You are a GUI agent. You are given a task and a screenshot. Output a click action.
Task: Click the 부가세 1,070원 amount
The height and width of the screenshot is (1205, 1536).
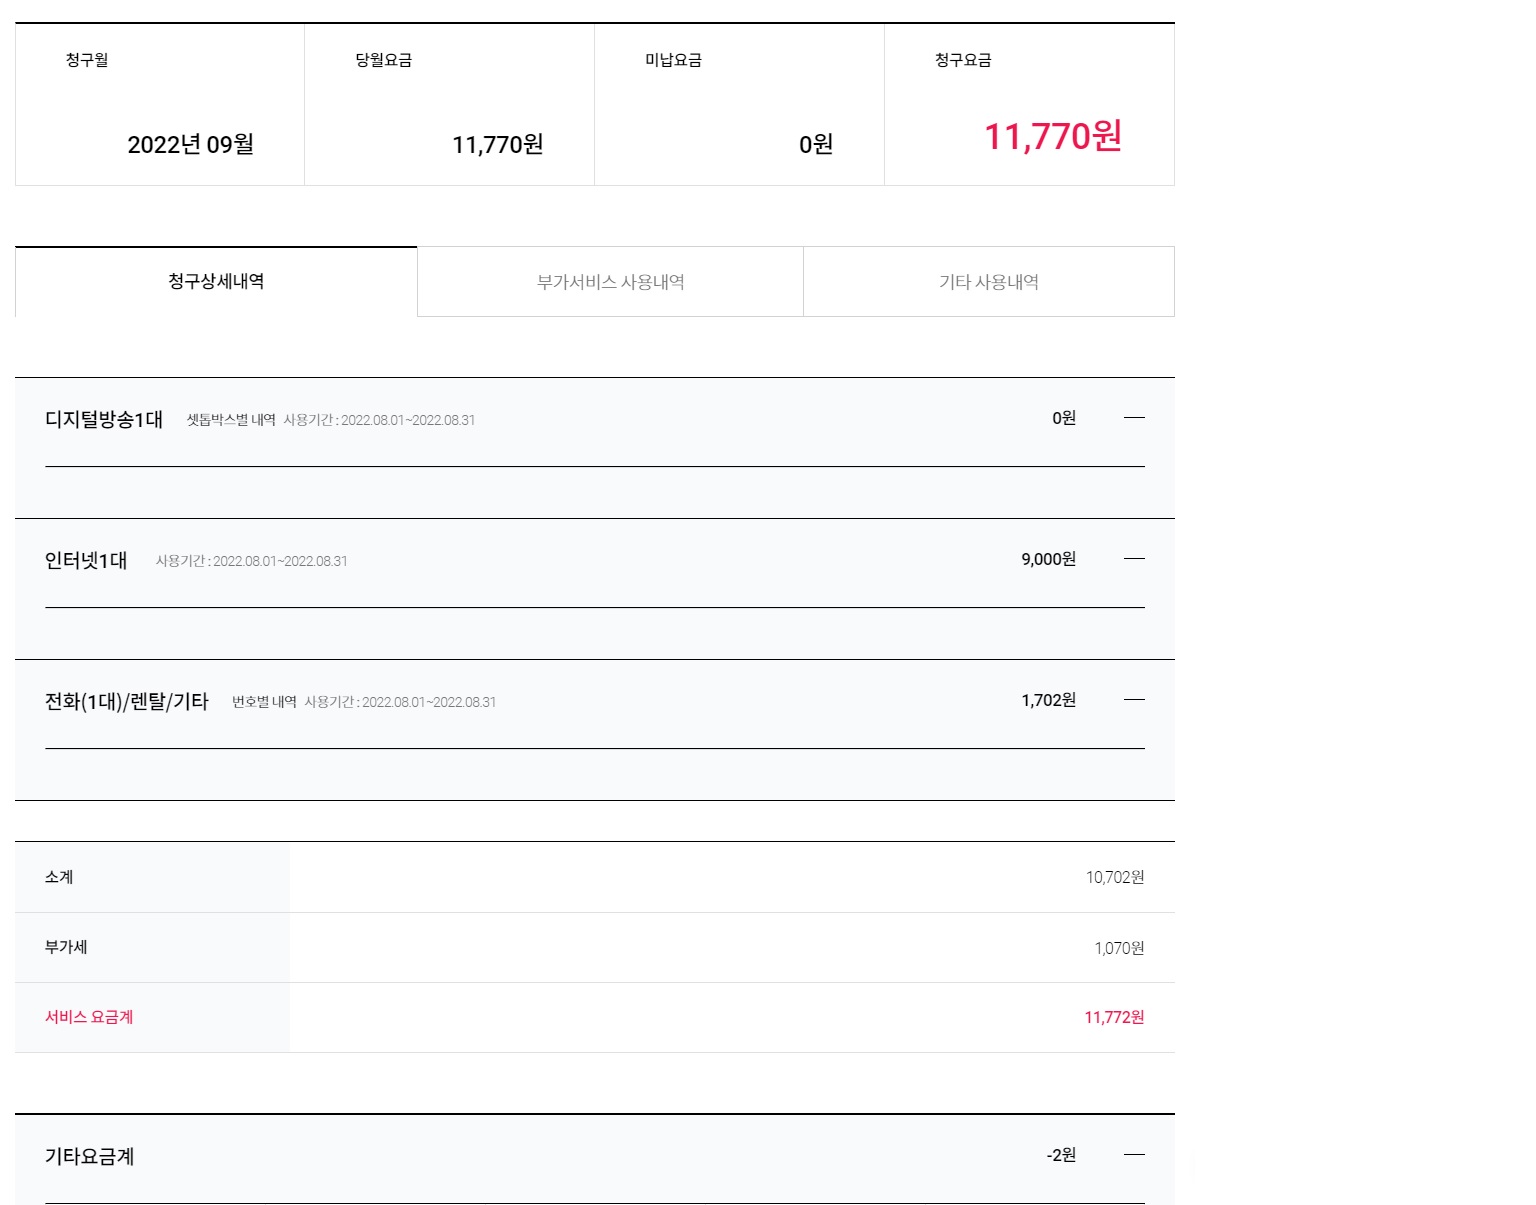[1118, 948]
